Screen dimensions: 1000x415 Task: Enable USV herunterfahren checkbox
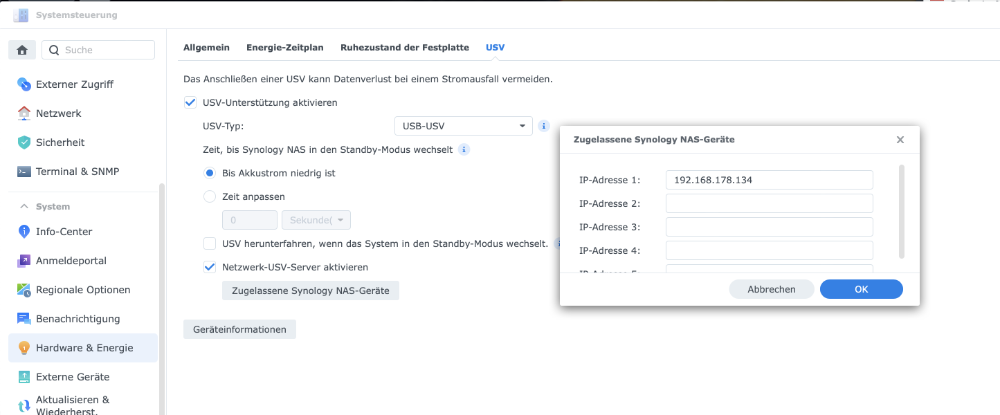[209, 243]
